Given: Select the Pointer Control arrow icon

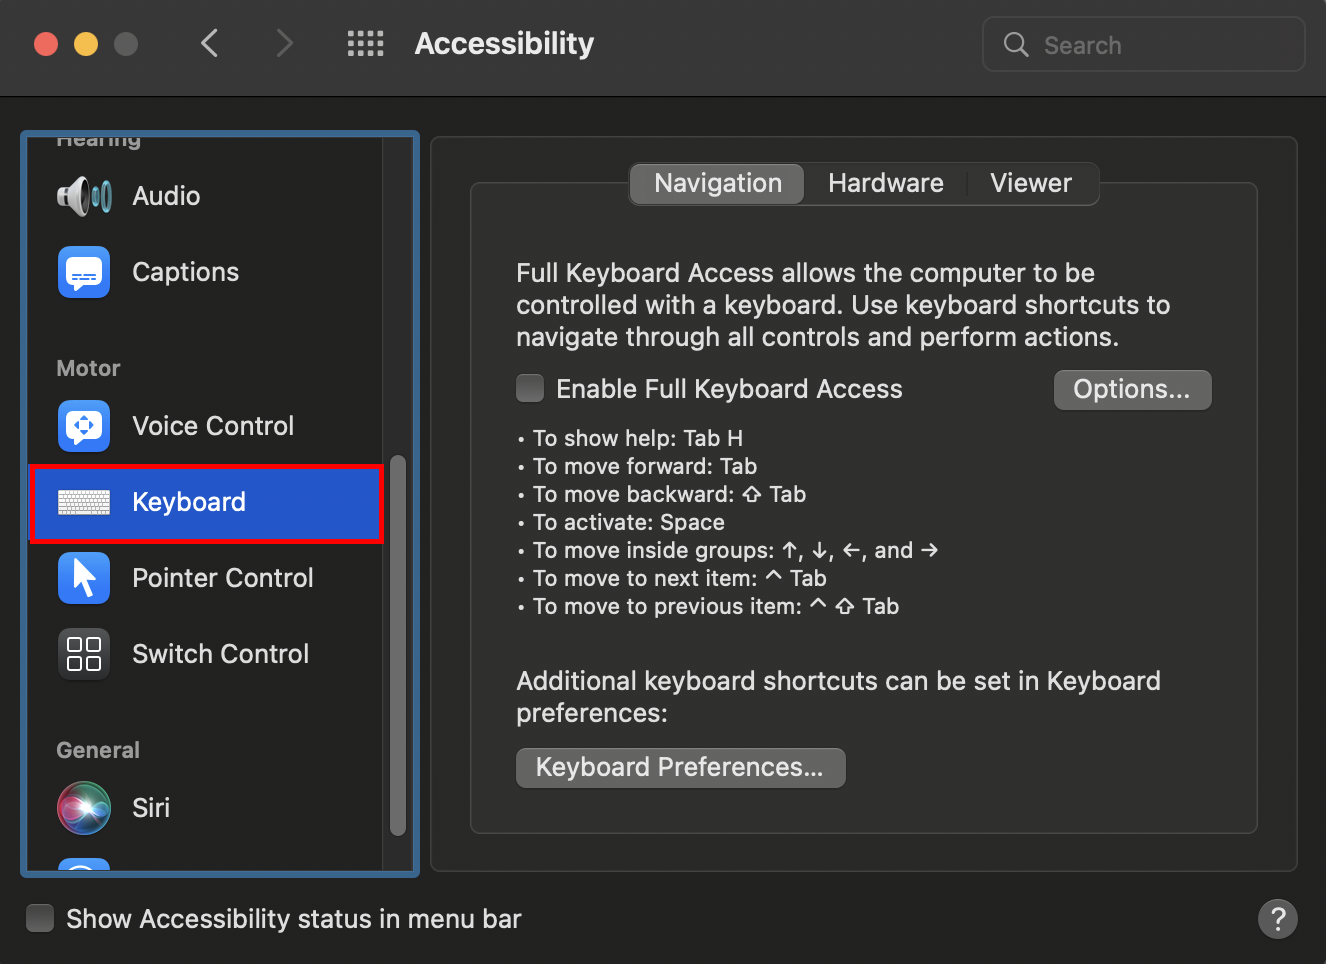Looking at the screenshot, I should point(84,578).
